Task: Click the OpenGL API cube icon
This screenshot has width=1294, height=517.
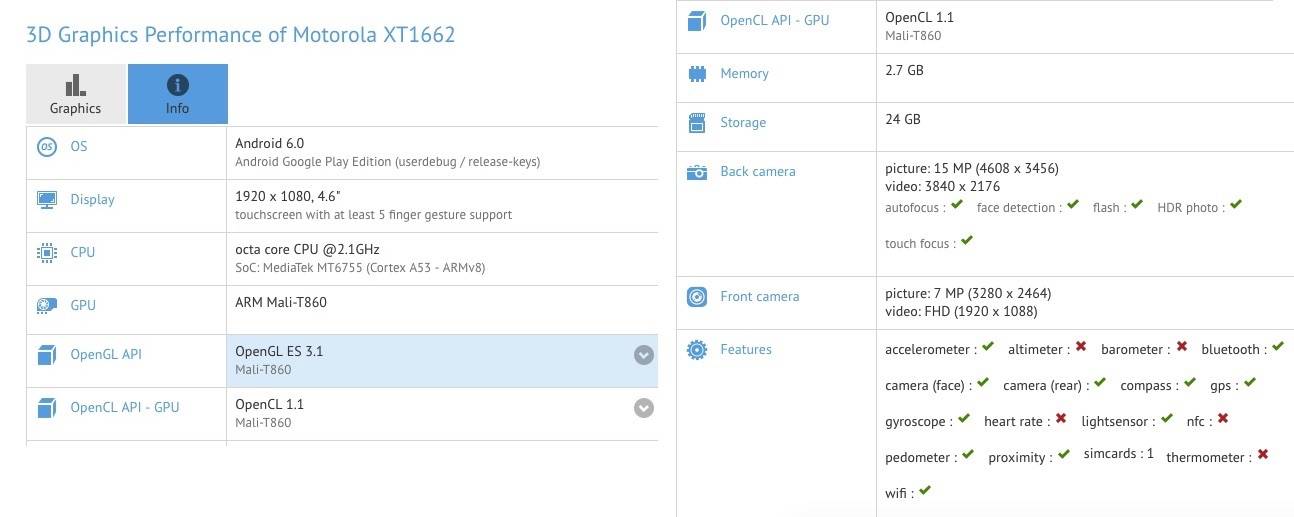Action: [47, 356]
